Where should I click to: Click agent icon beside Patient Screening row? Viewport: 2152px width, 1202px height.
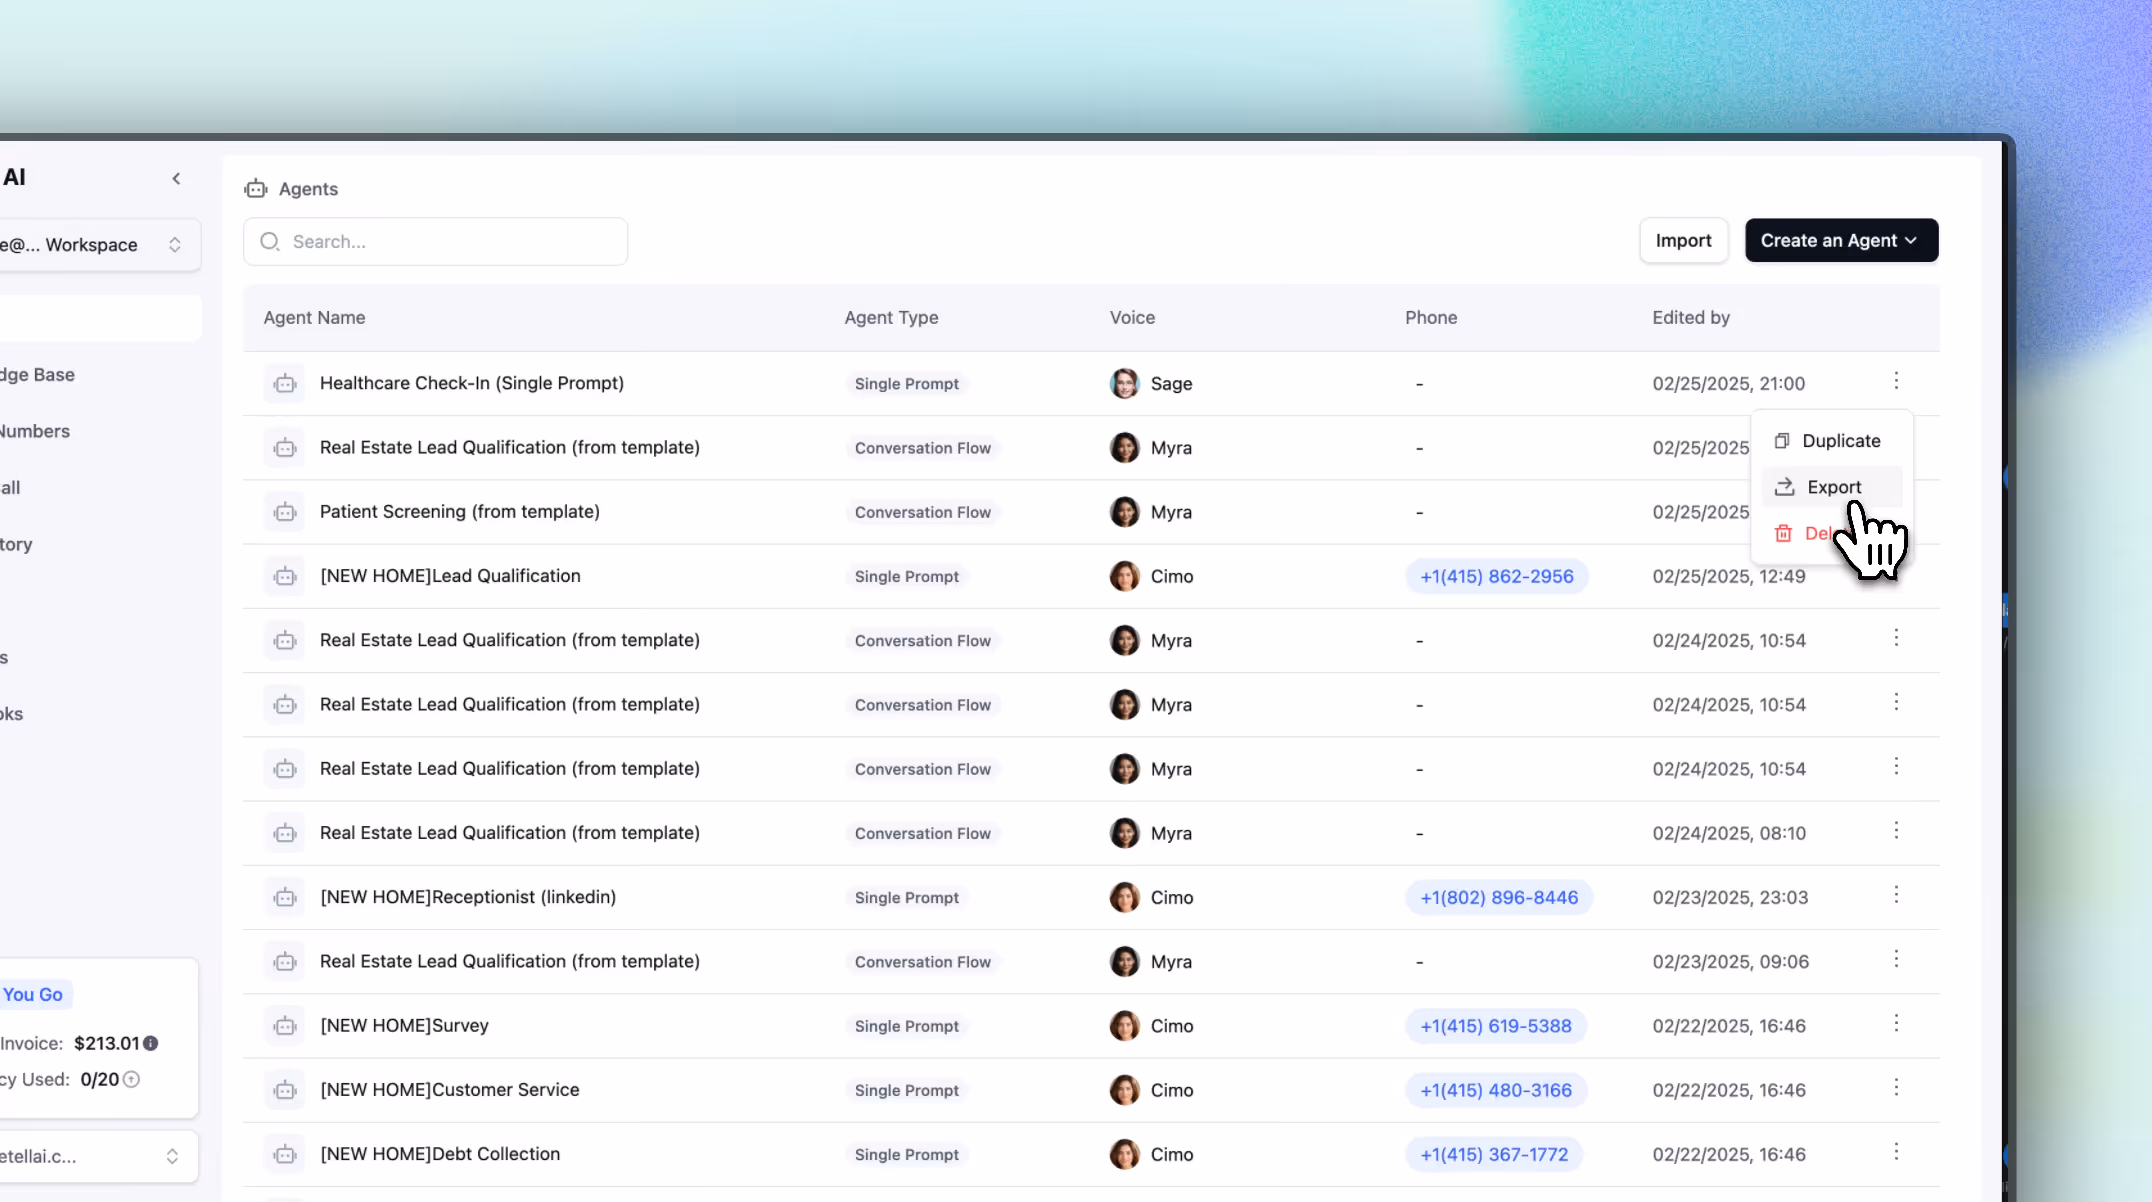coord(285,512)
